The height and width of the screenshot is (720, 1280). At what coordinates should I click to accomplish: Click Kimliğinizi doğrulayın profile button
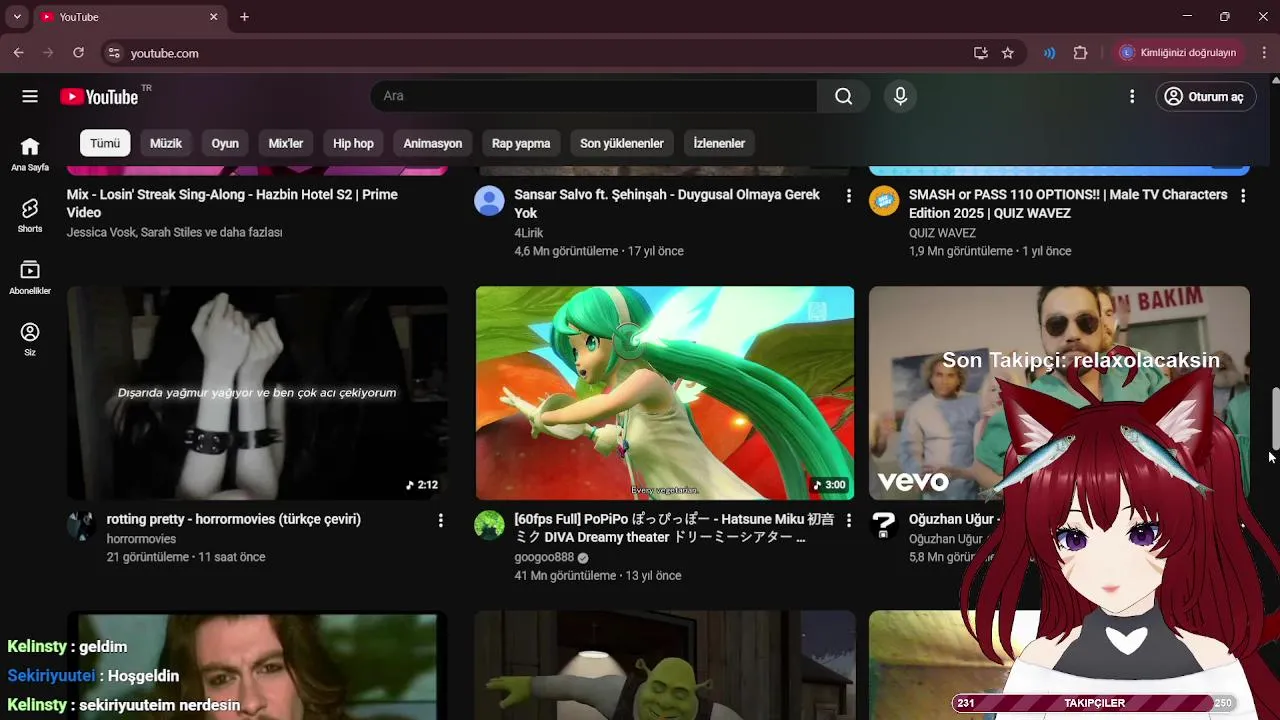1178,53
